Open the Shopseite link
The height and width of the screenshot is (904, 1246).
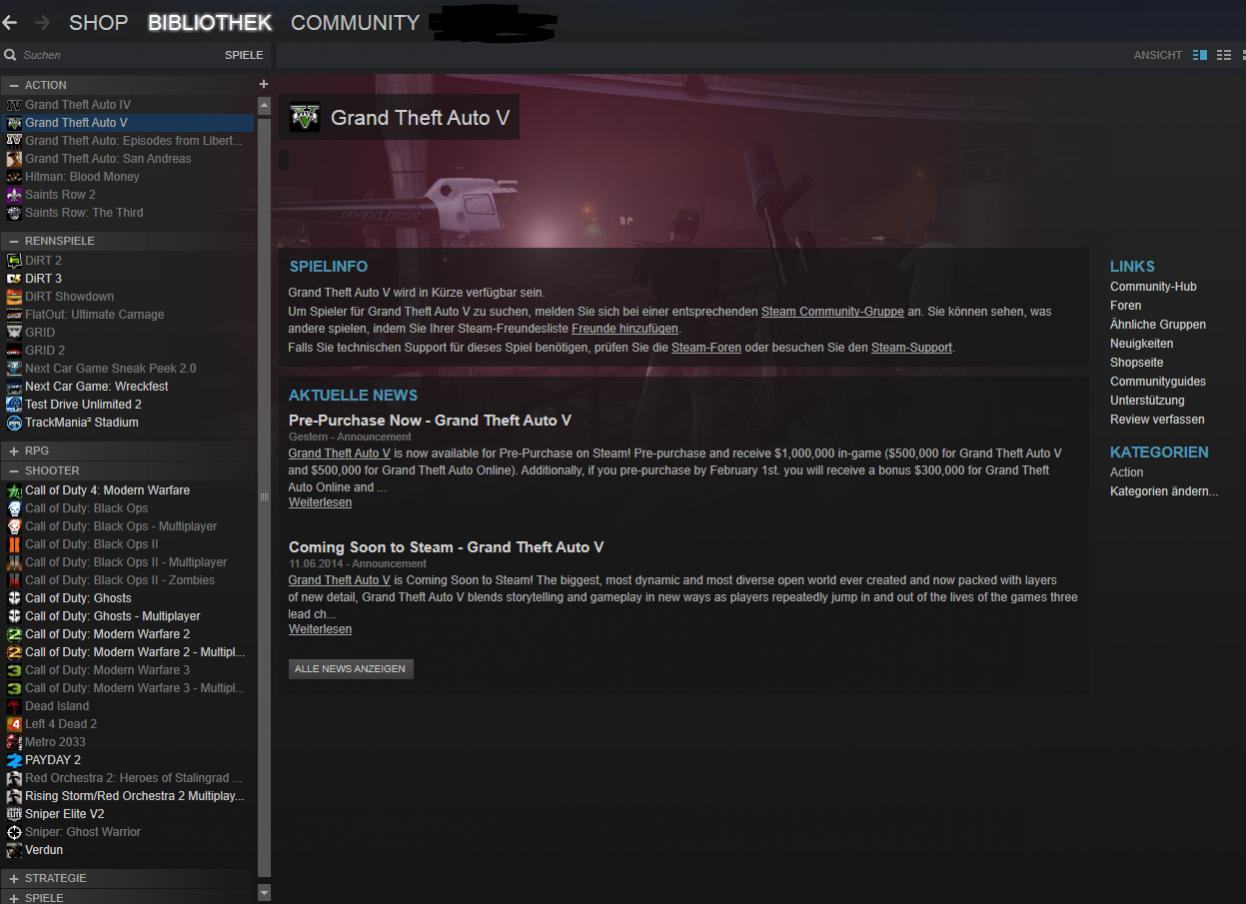click(x=1137, y=363)
